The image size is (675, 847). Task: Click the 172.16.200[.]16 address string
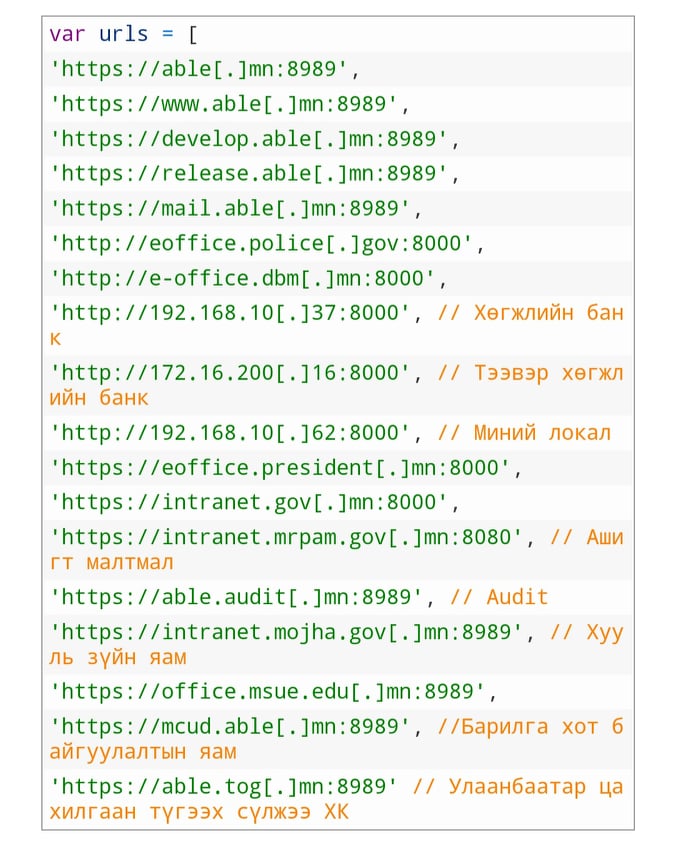pyautogui.click(x=230, y=373)
